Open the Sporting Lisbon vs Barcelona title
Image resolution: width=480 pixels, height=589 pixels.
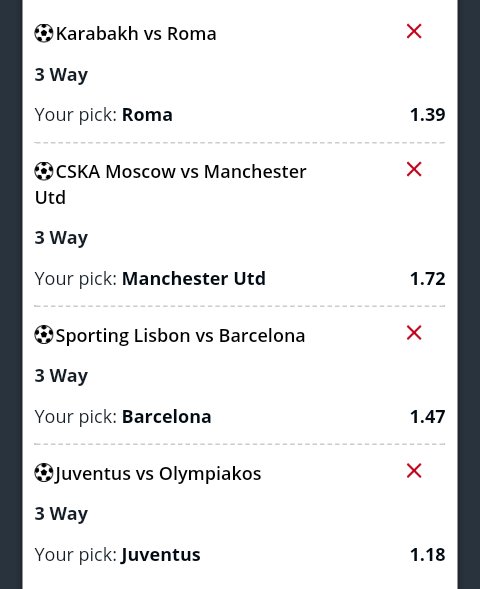180,335
